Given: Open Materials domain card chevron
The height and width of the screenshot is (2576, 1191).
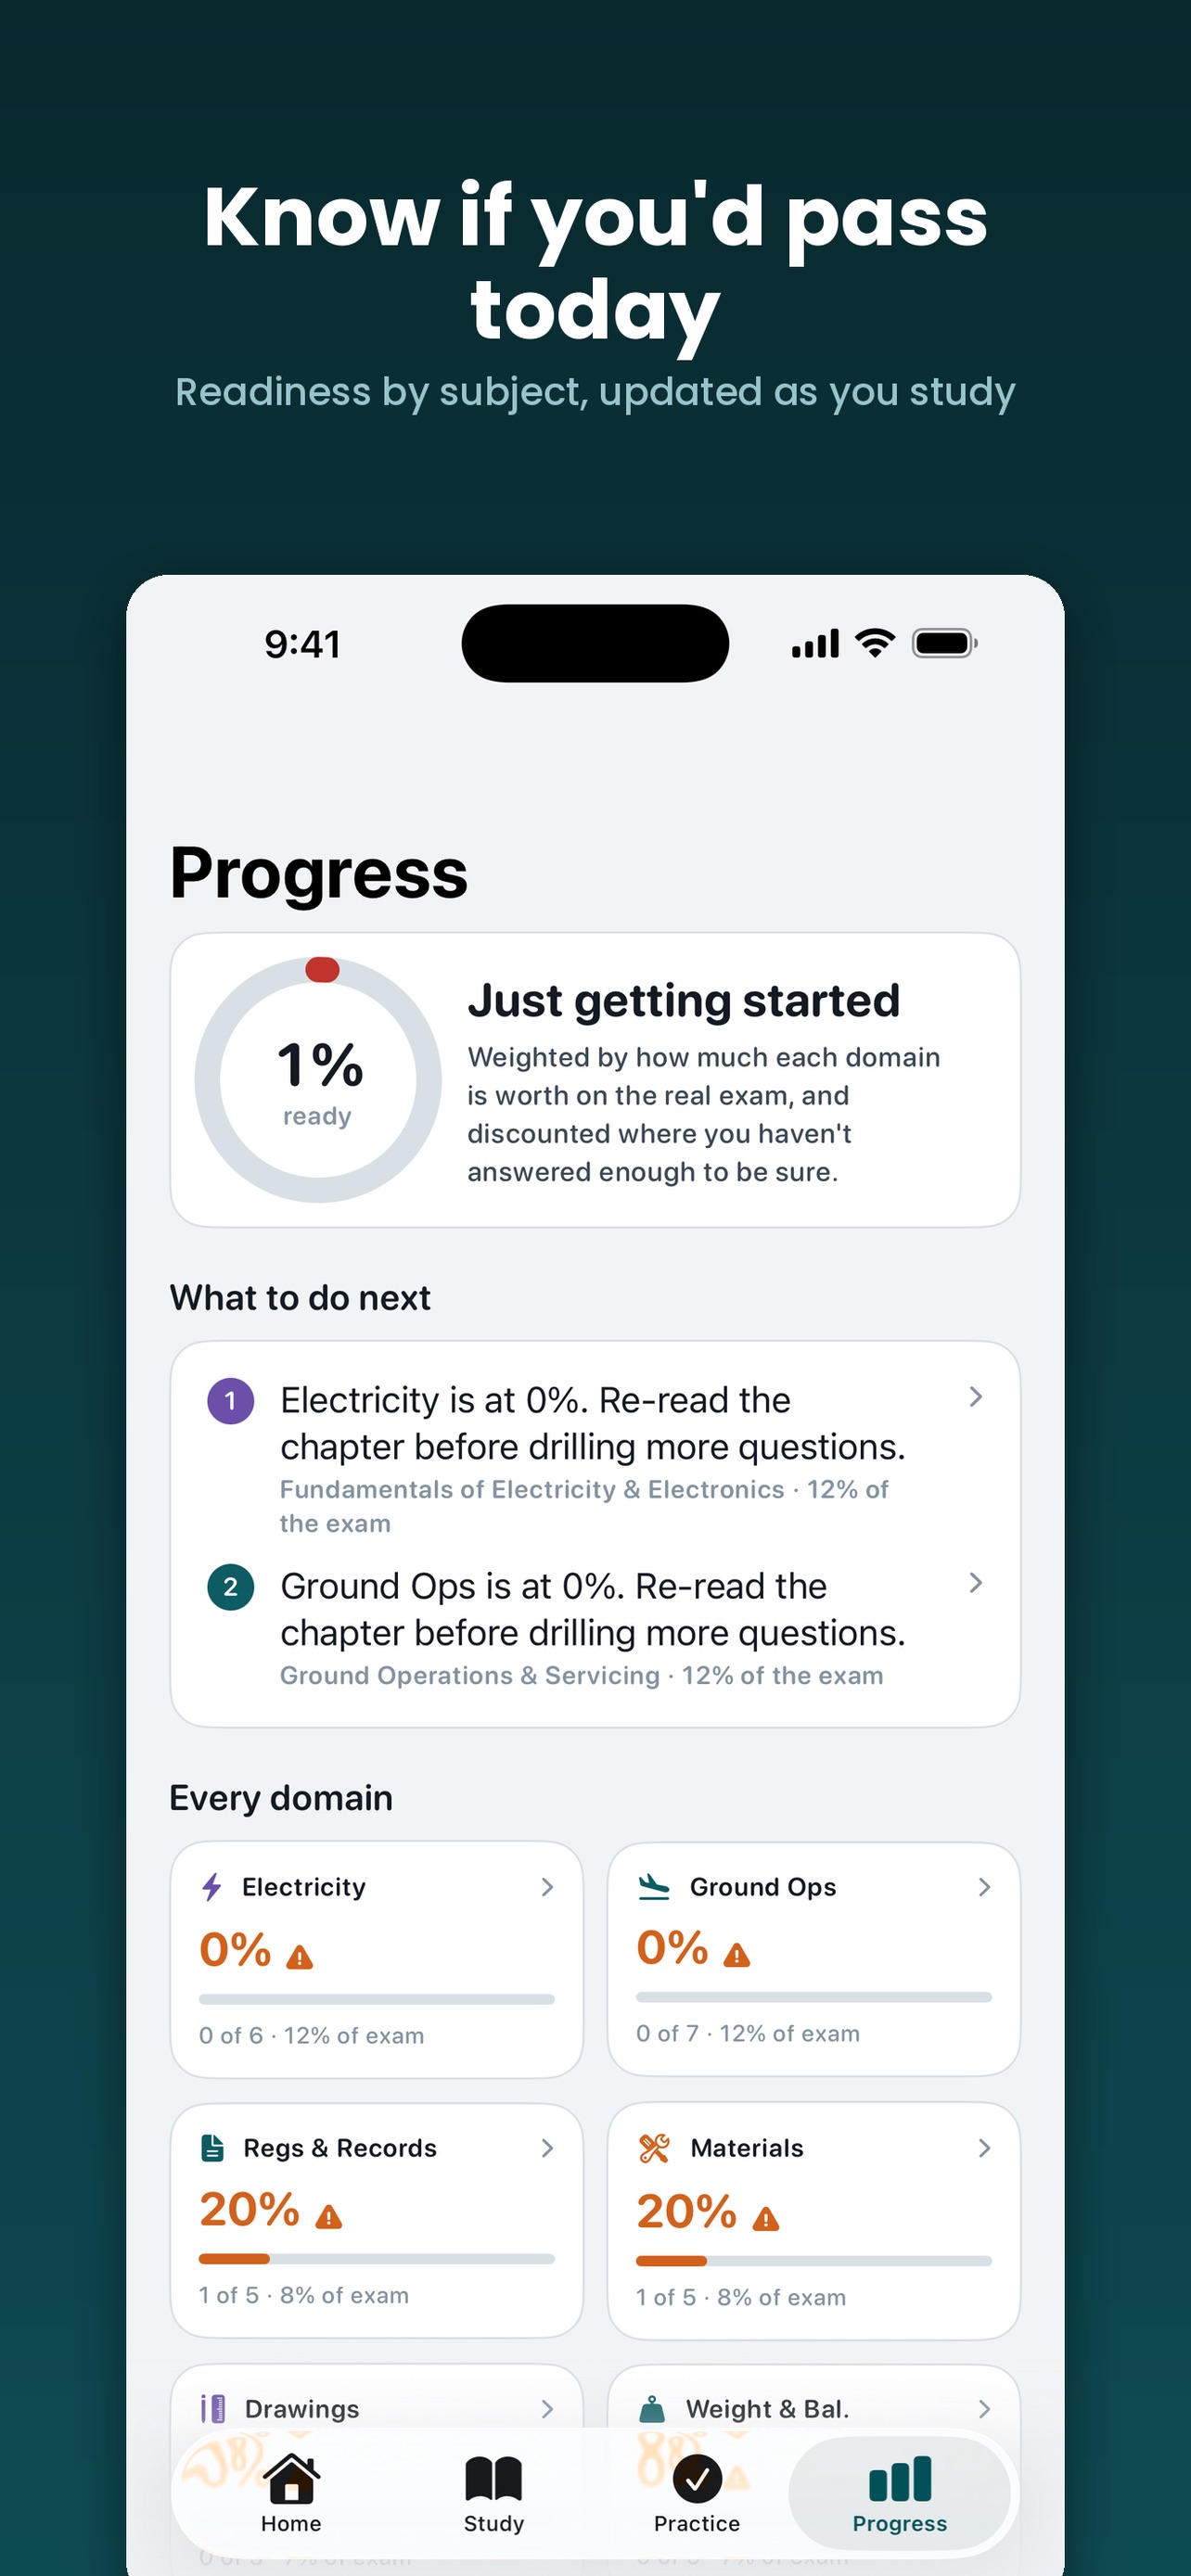Looking at the screenshot, I should [x=984, y=2148].
